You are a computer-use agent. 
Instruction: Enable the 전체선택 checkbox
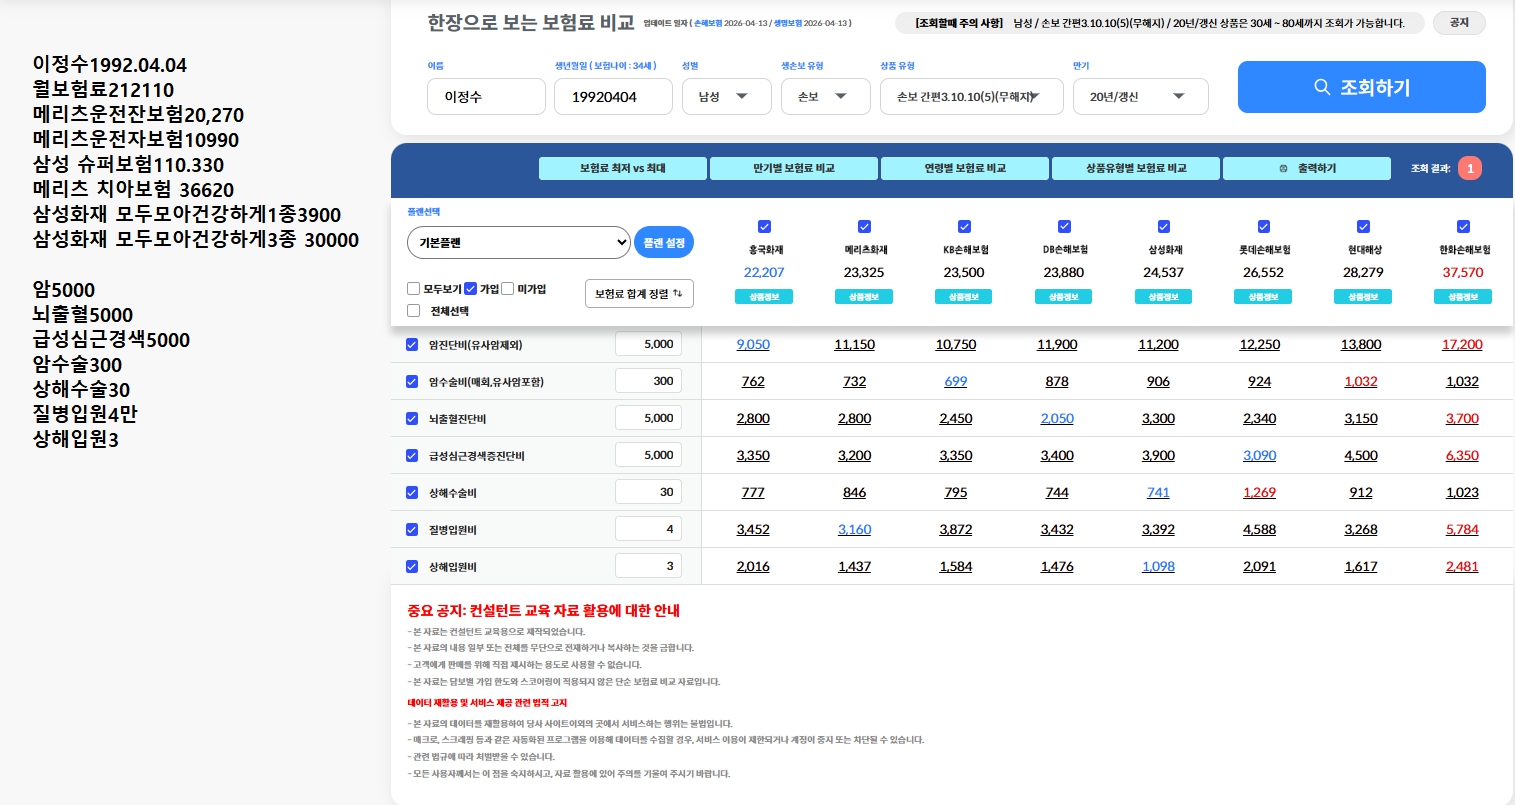(x=413, y=310)
